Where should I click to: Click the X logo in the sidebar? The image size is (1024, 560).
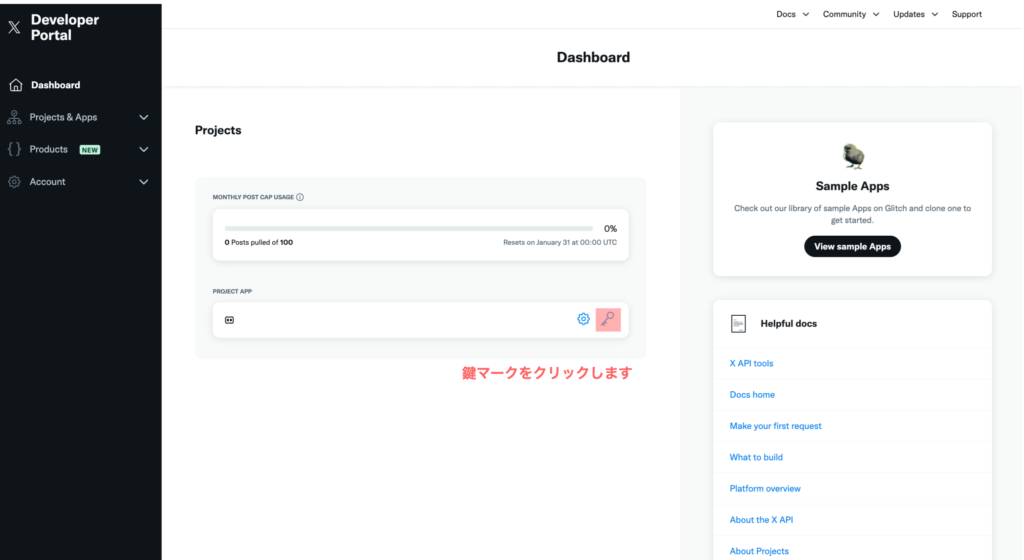[x=14, y=28]
